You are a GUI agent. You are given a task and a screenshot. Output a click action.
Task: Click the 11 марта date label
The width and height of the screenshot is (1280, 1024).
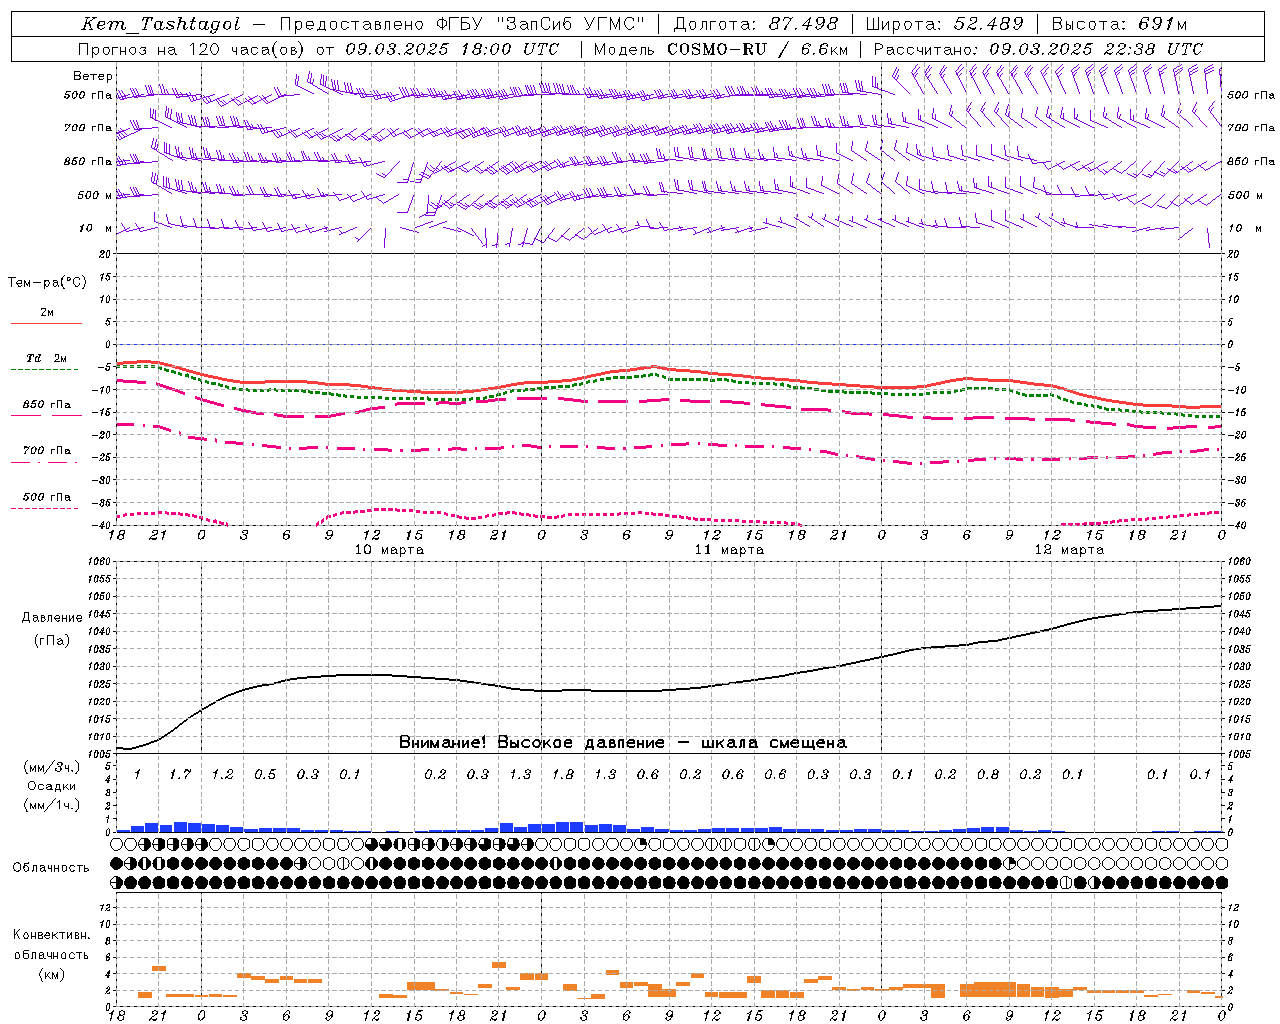pyautogui.click(x=729, y=550)
